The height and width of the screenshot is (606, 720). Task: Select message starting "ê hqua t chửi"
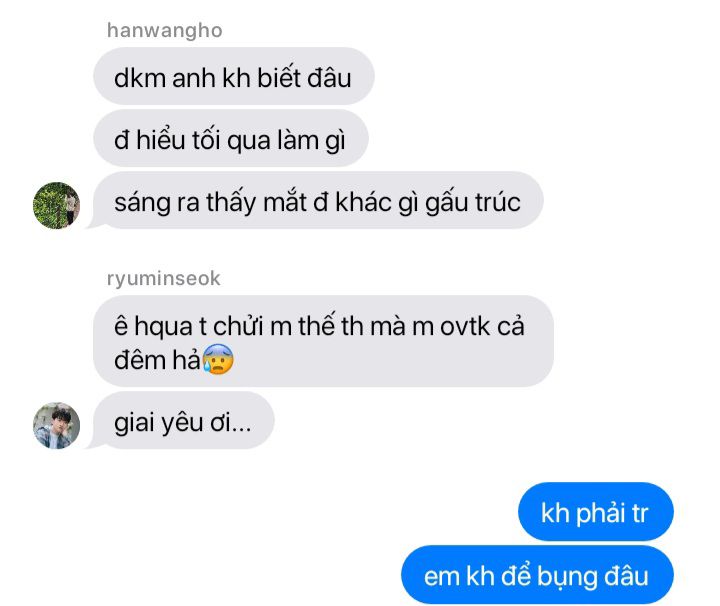click(323, 341)
